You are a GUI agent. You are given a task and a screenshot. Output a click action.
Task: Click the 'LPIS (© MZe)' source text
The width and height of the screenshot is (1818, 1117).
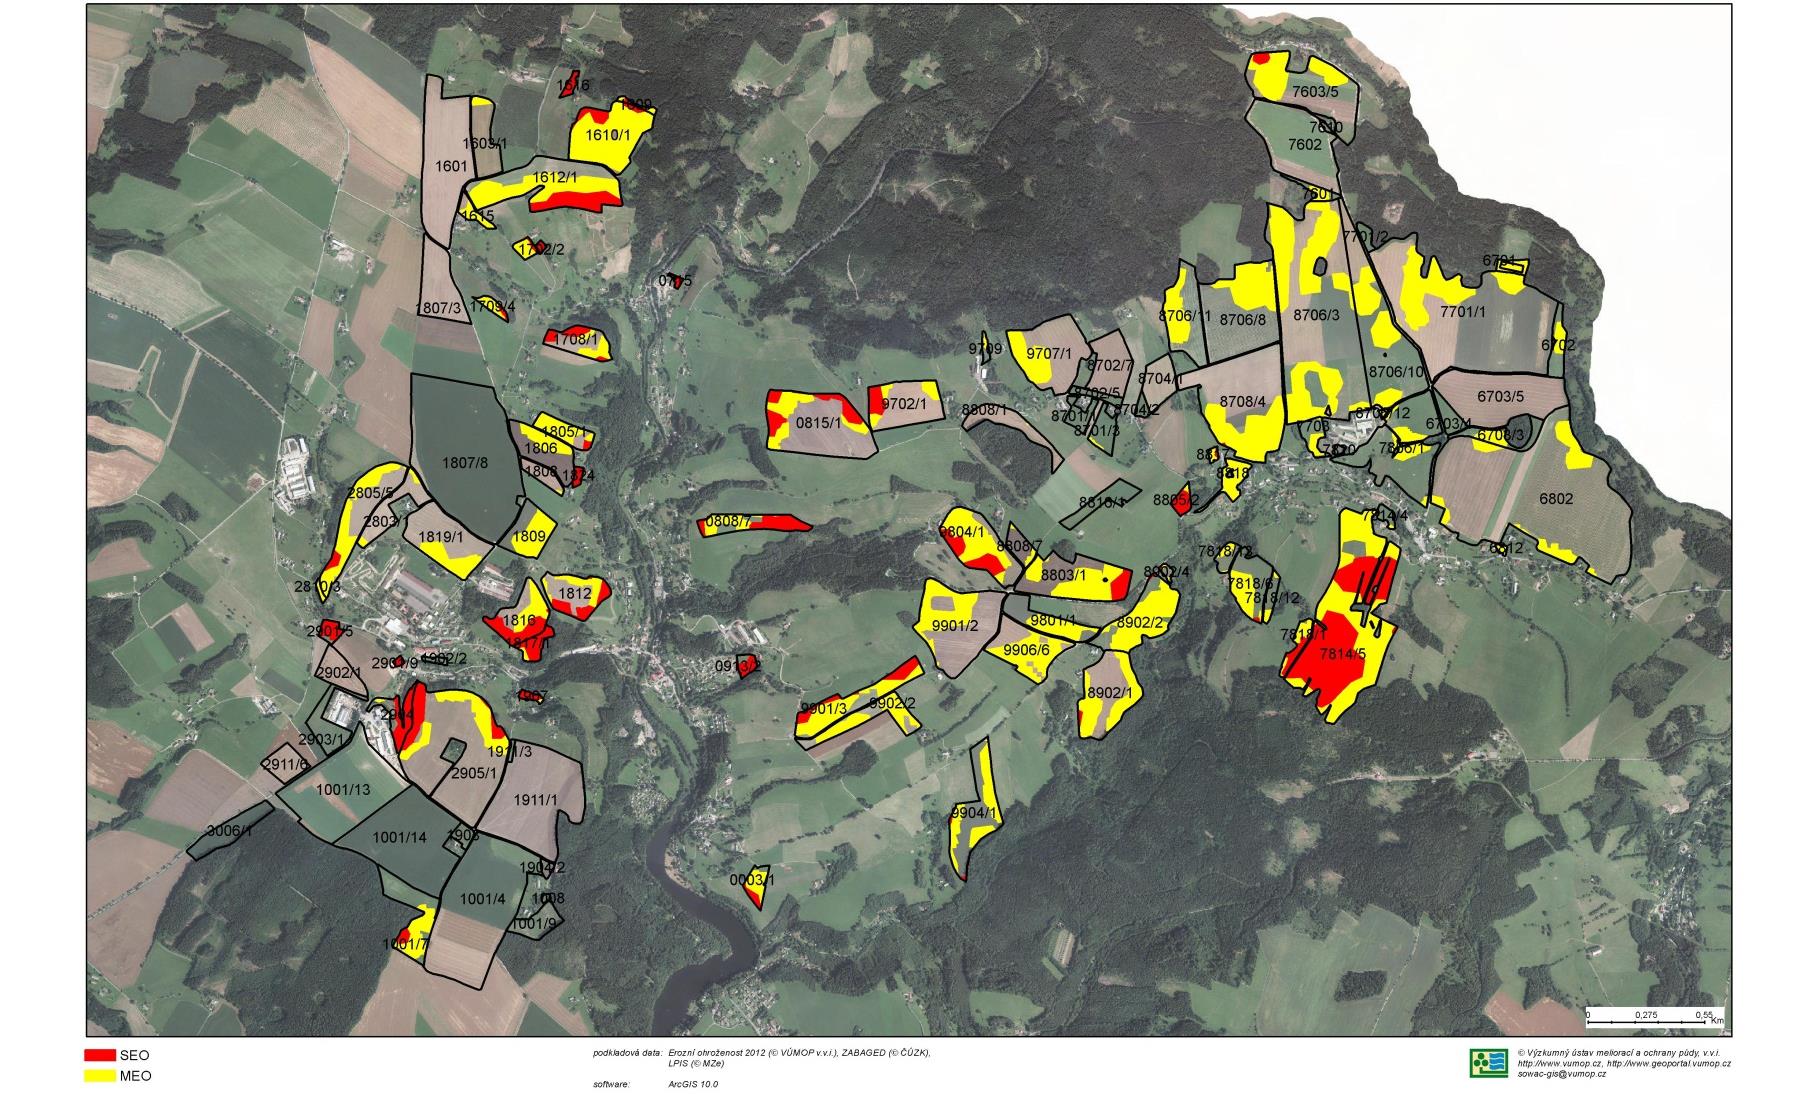point(697,1062)
